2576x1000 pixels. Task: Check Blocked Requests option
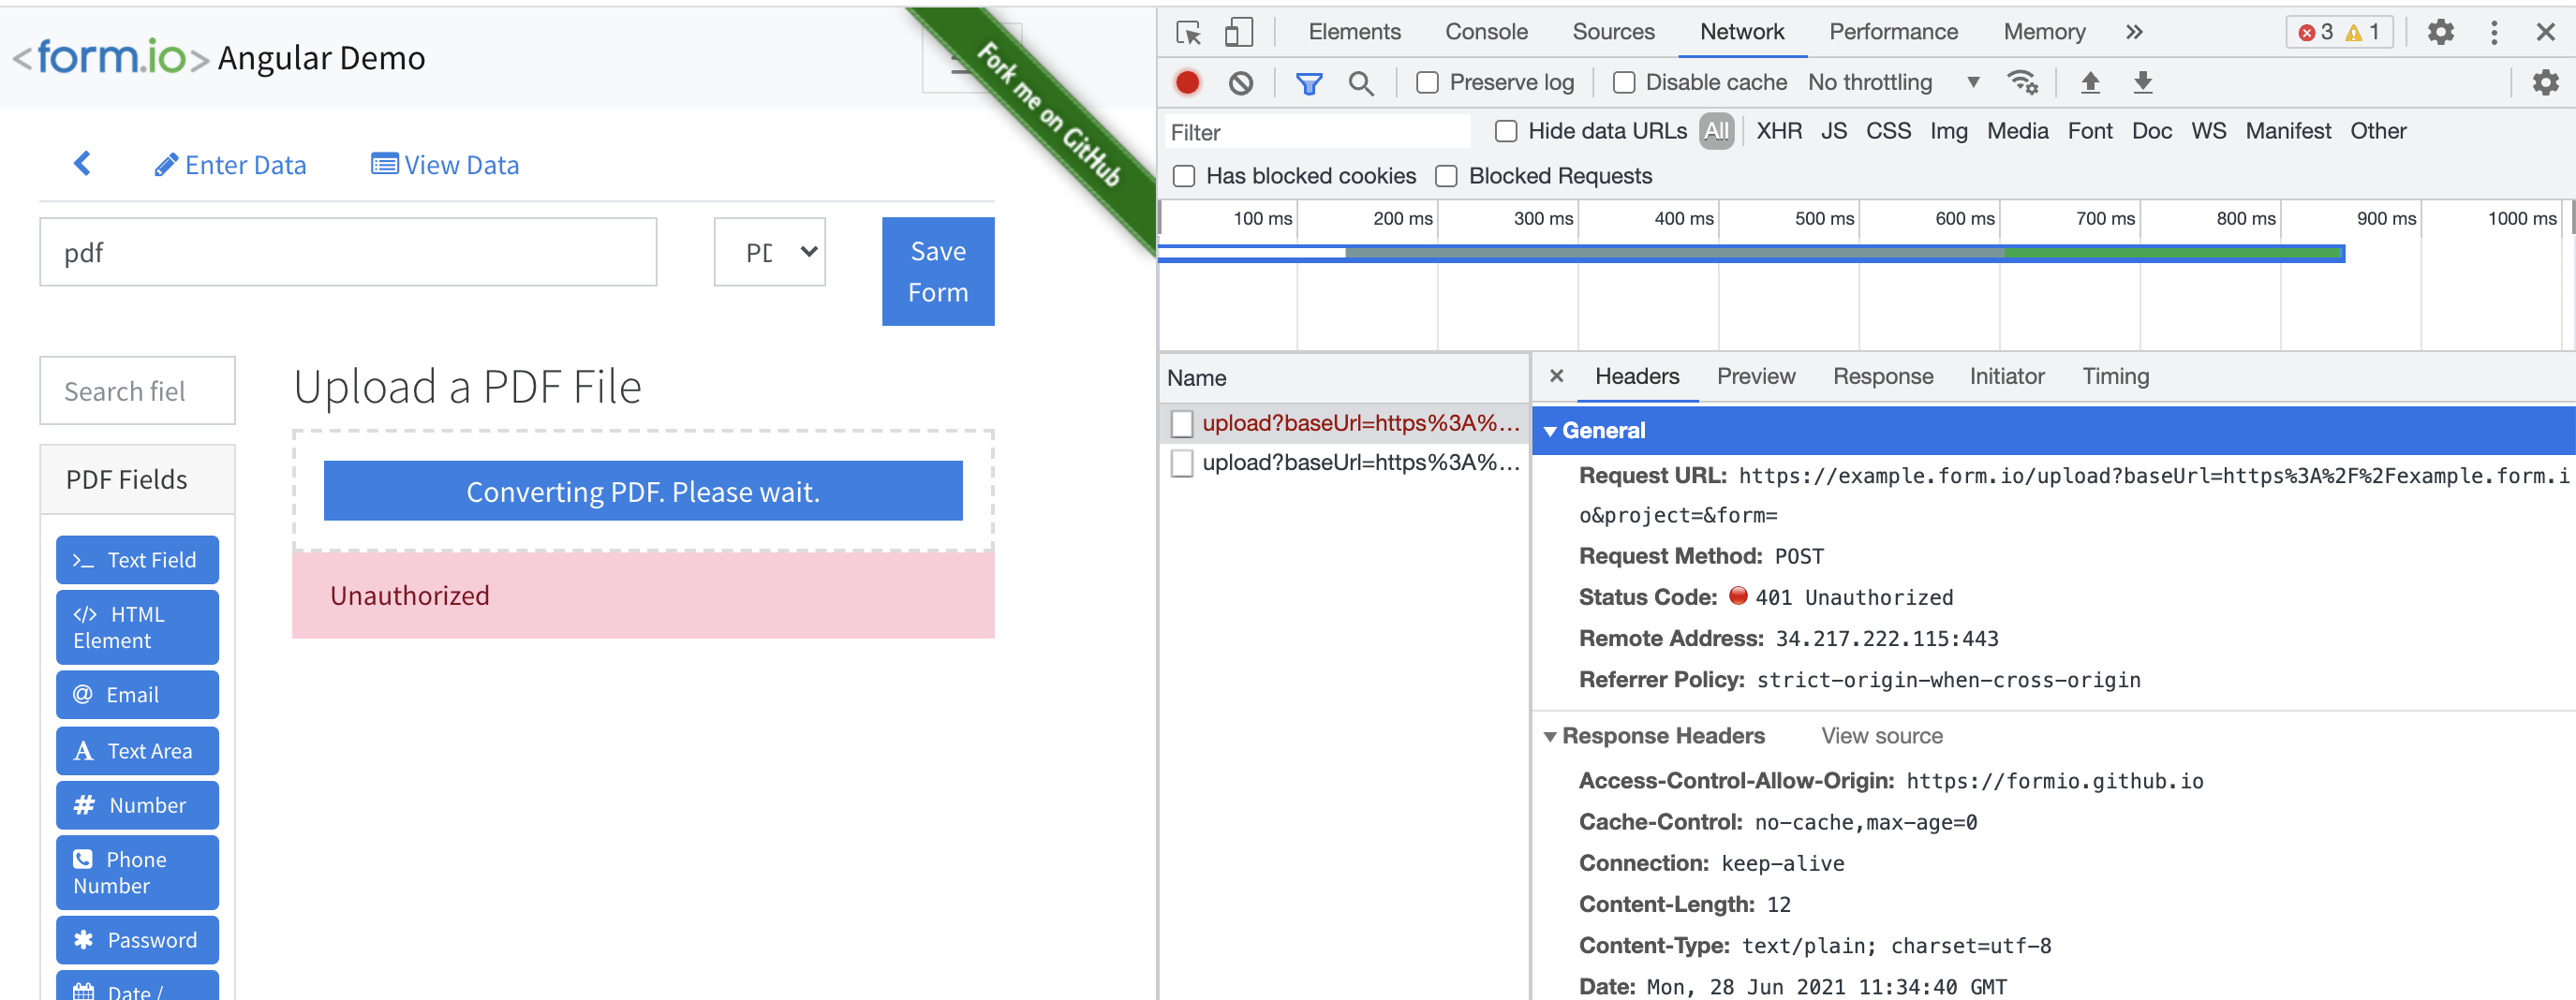1446,176
